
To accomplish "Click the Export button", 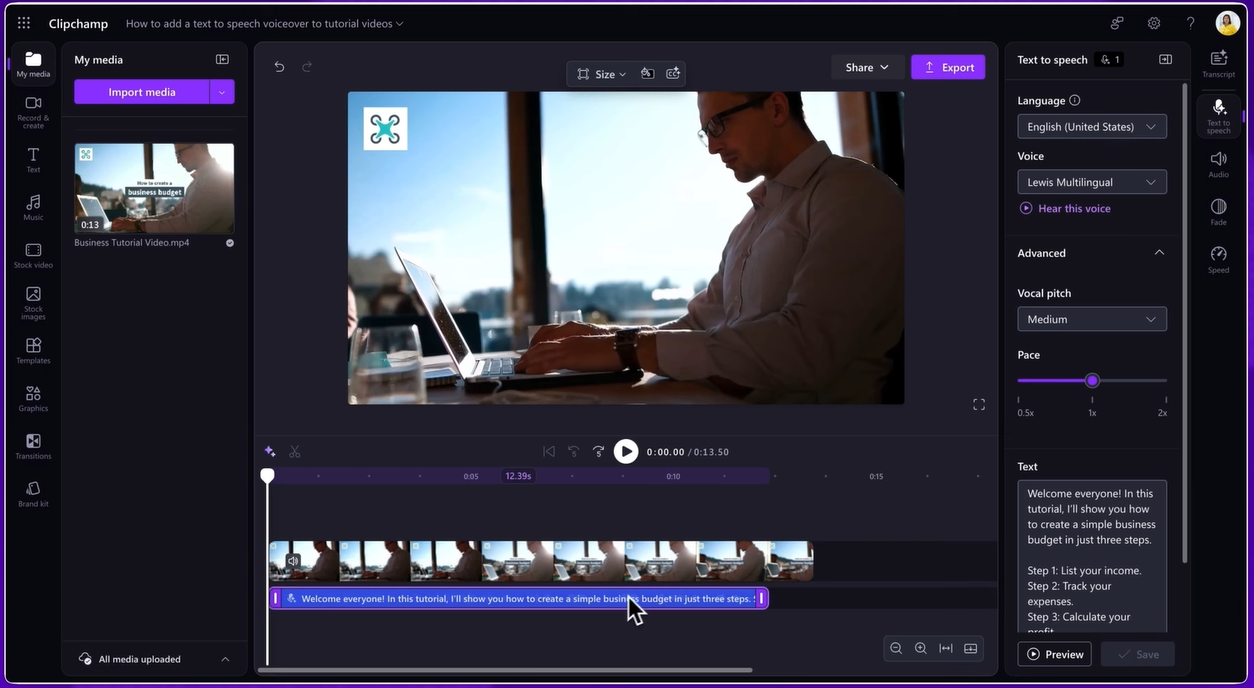I will pos(947,67).
